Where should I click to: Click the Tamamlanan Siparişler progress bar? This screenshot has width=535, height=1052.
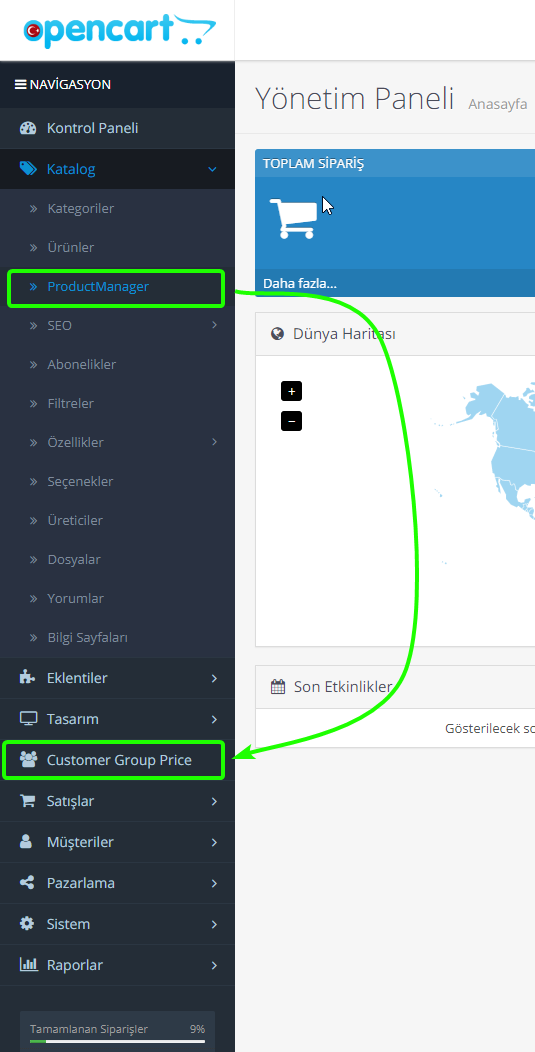(117, 1041)
